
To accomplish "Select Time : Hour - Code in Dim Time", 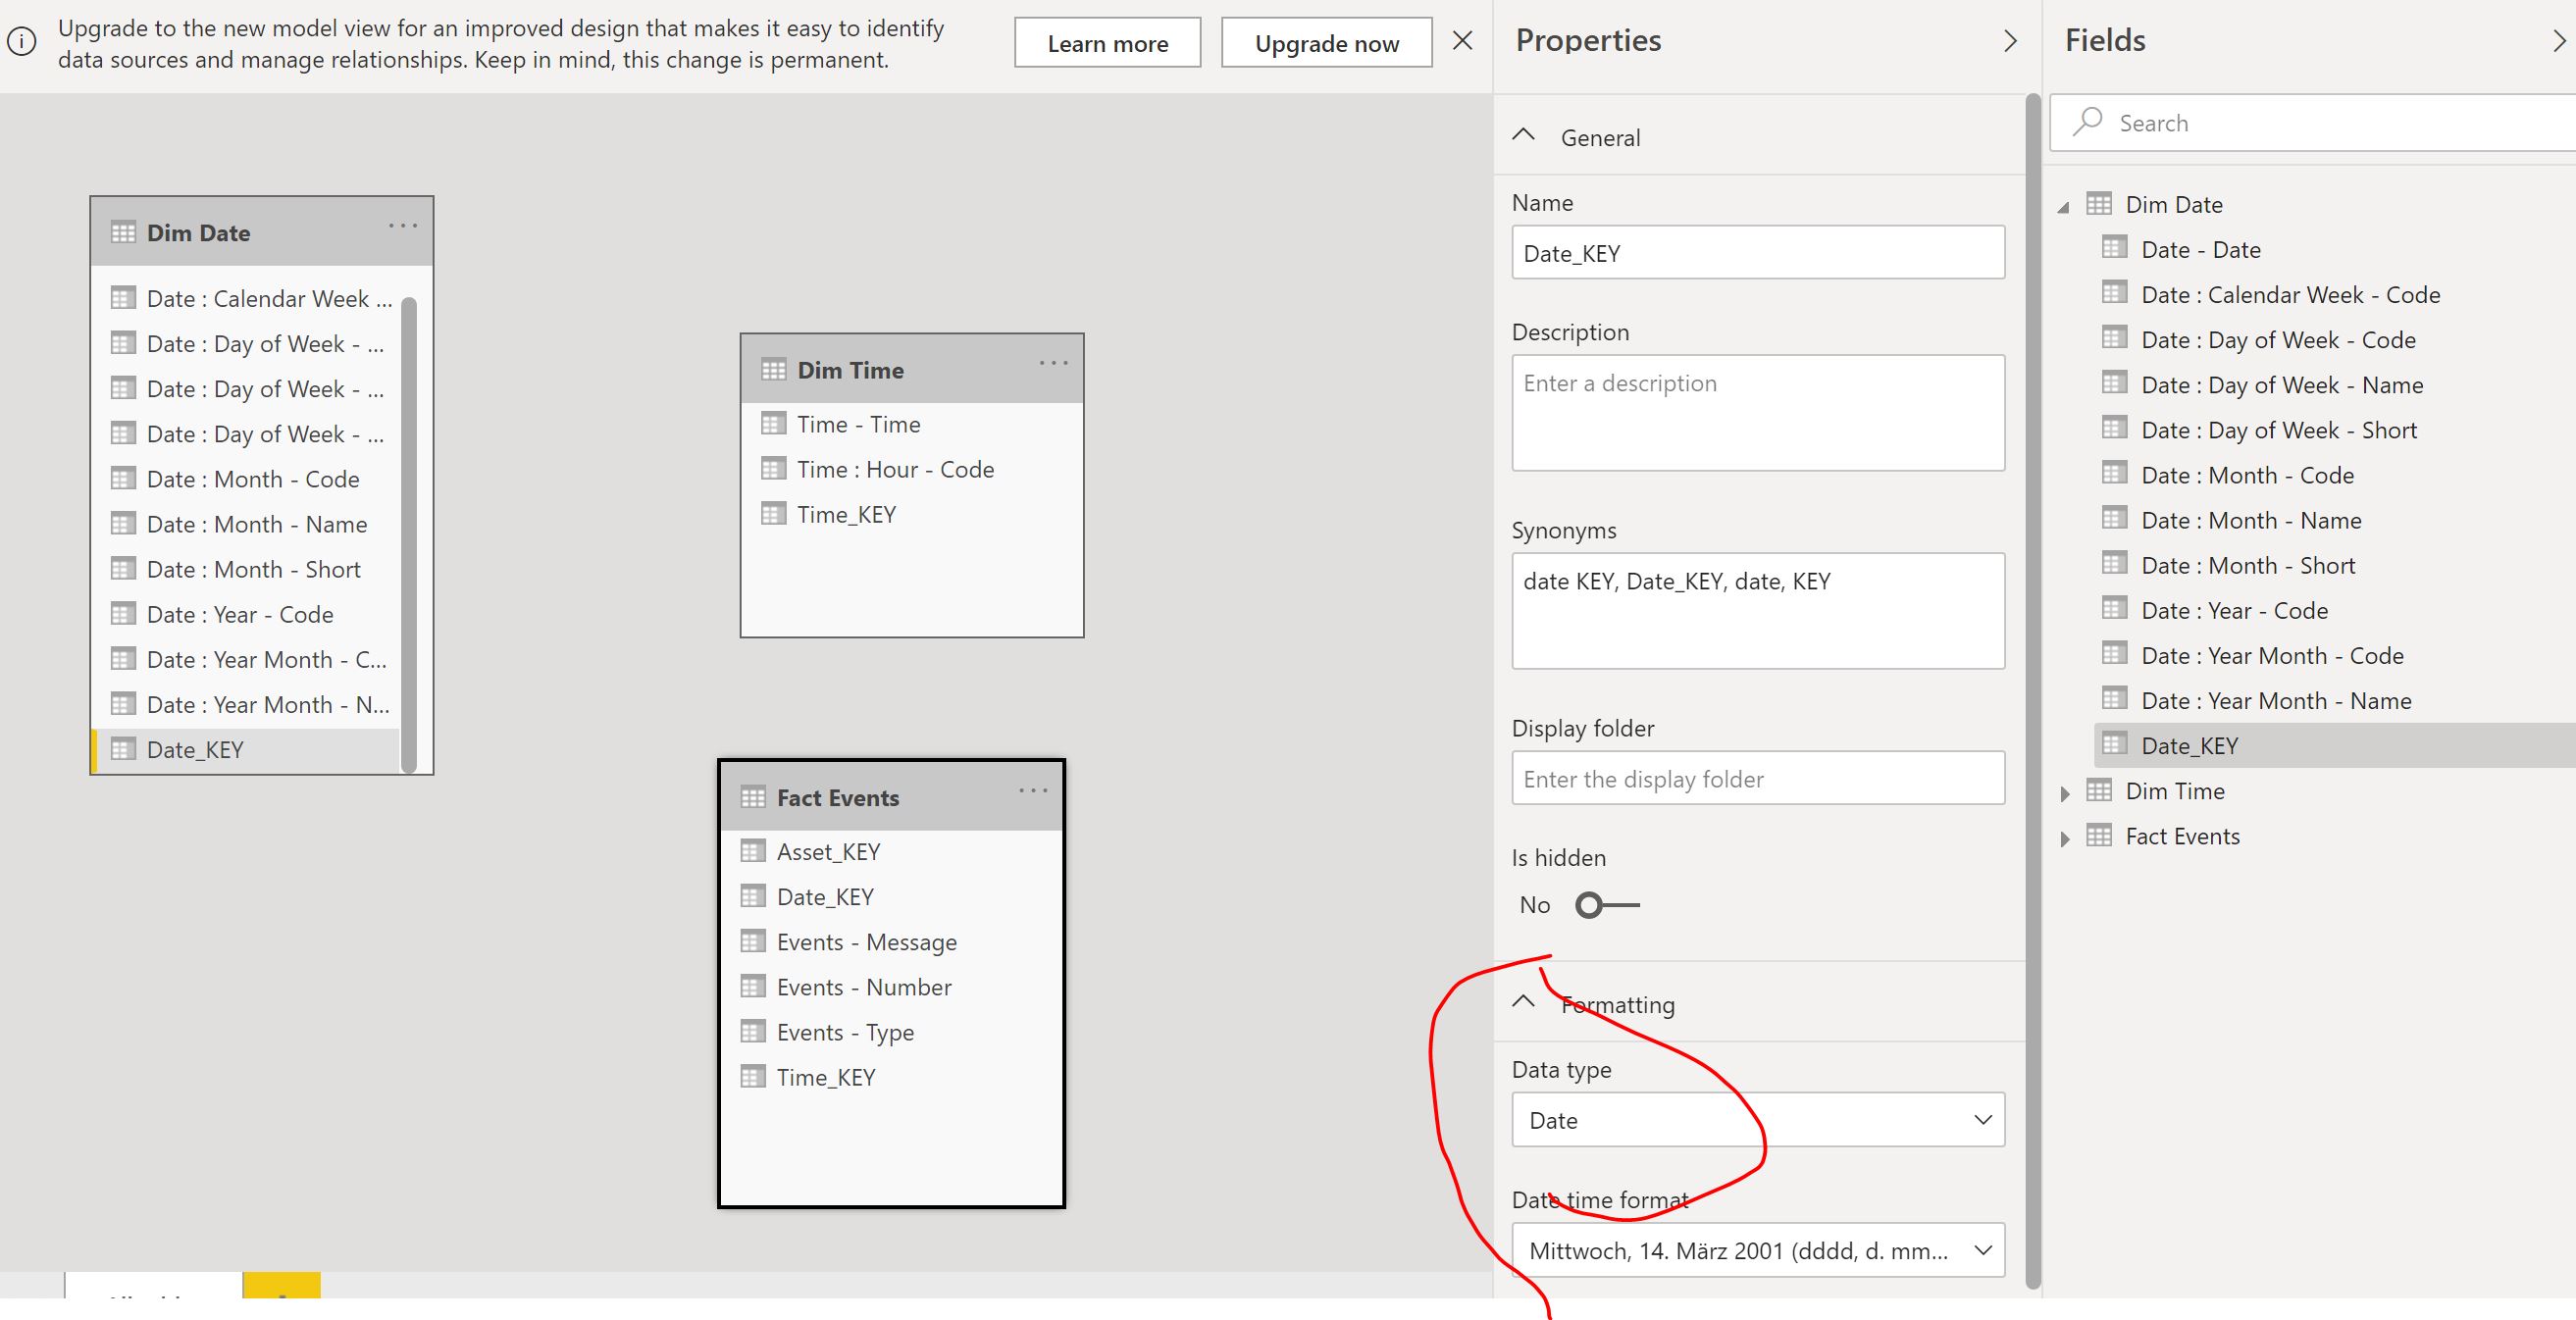I will coord(895,469).
